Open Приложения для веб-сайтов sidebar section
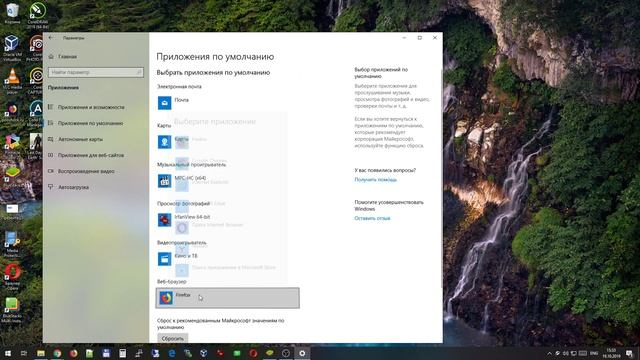This screenshot has width=640, height=360. coord(91,155)
